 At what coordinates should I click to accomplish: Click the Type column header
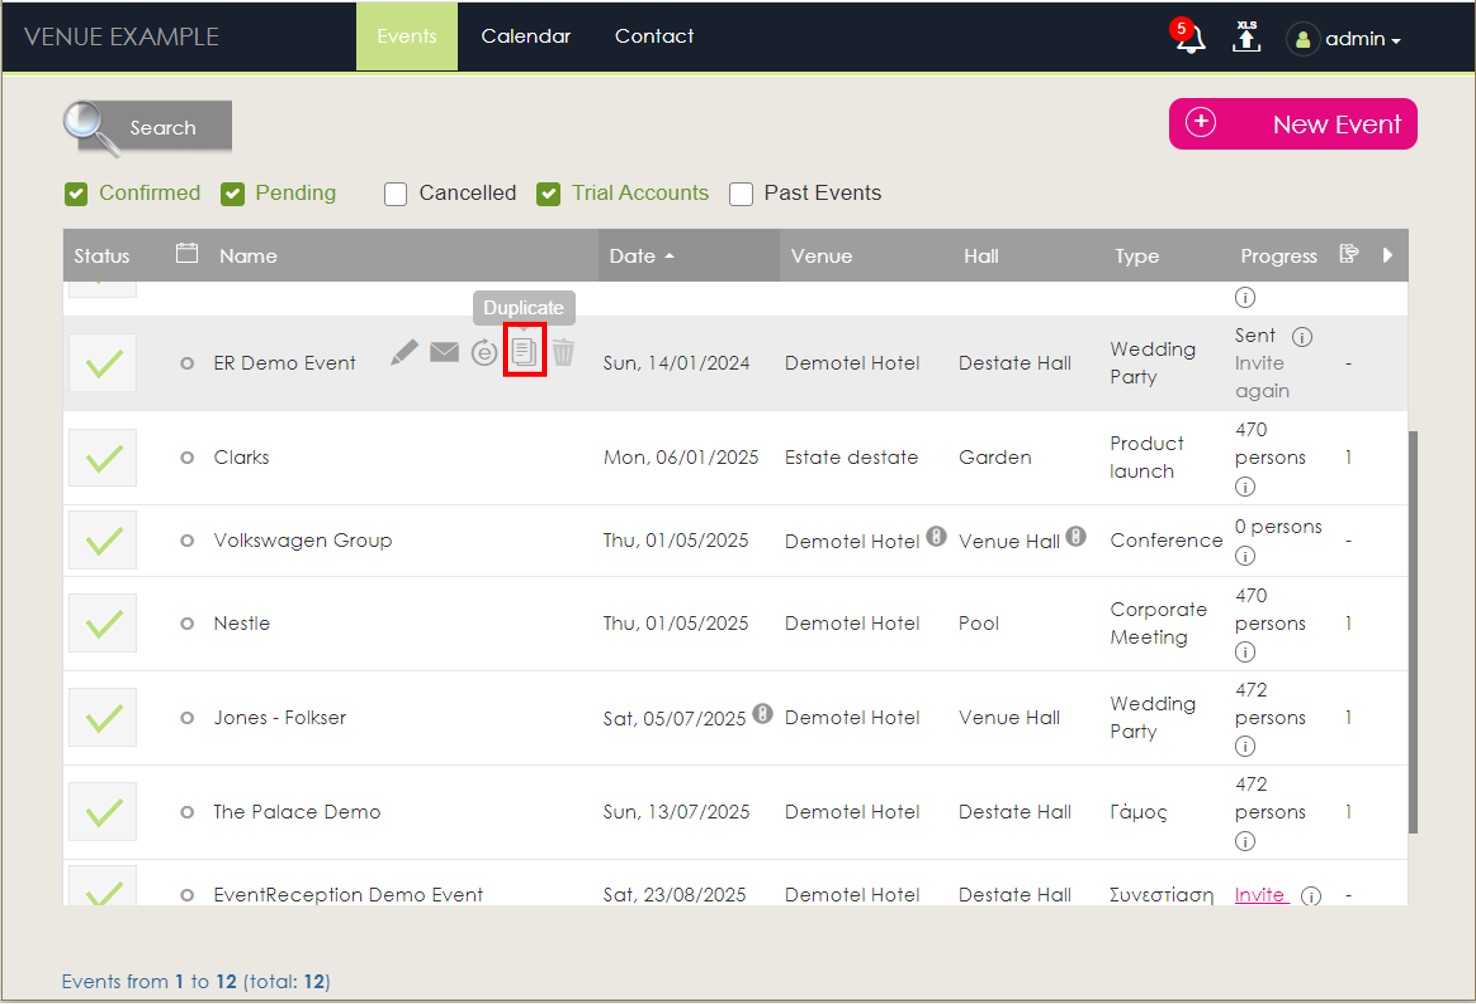click(1137, 256)
